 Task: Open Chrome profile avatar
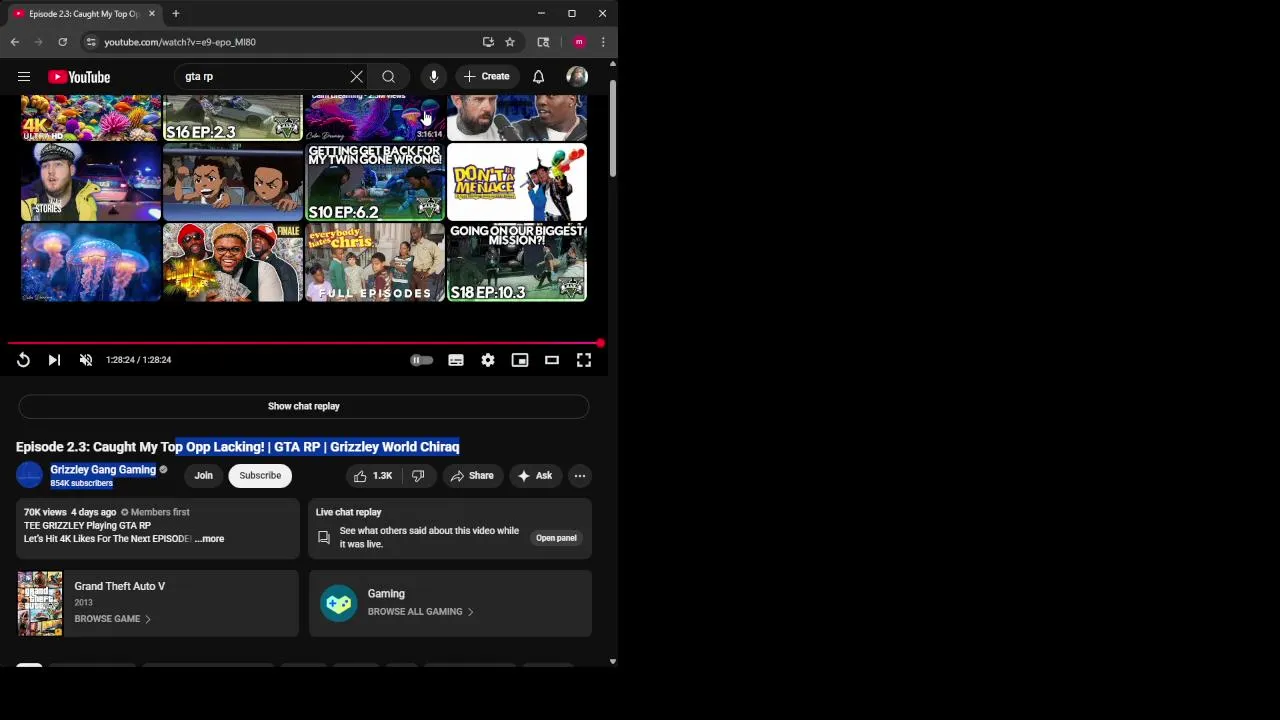pyautogui.click(x=579, y=42)
